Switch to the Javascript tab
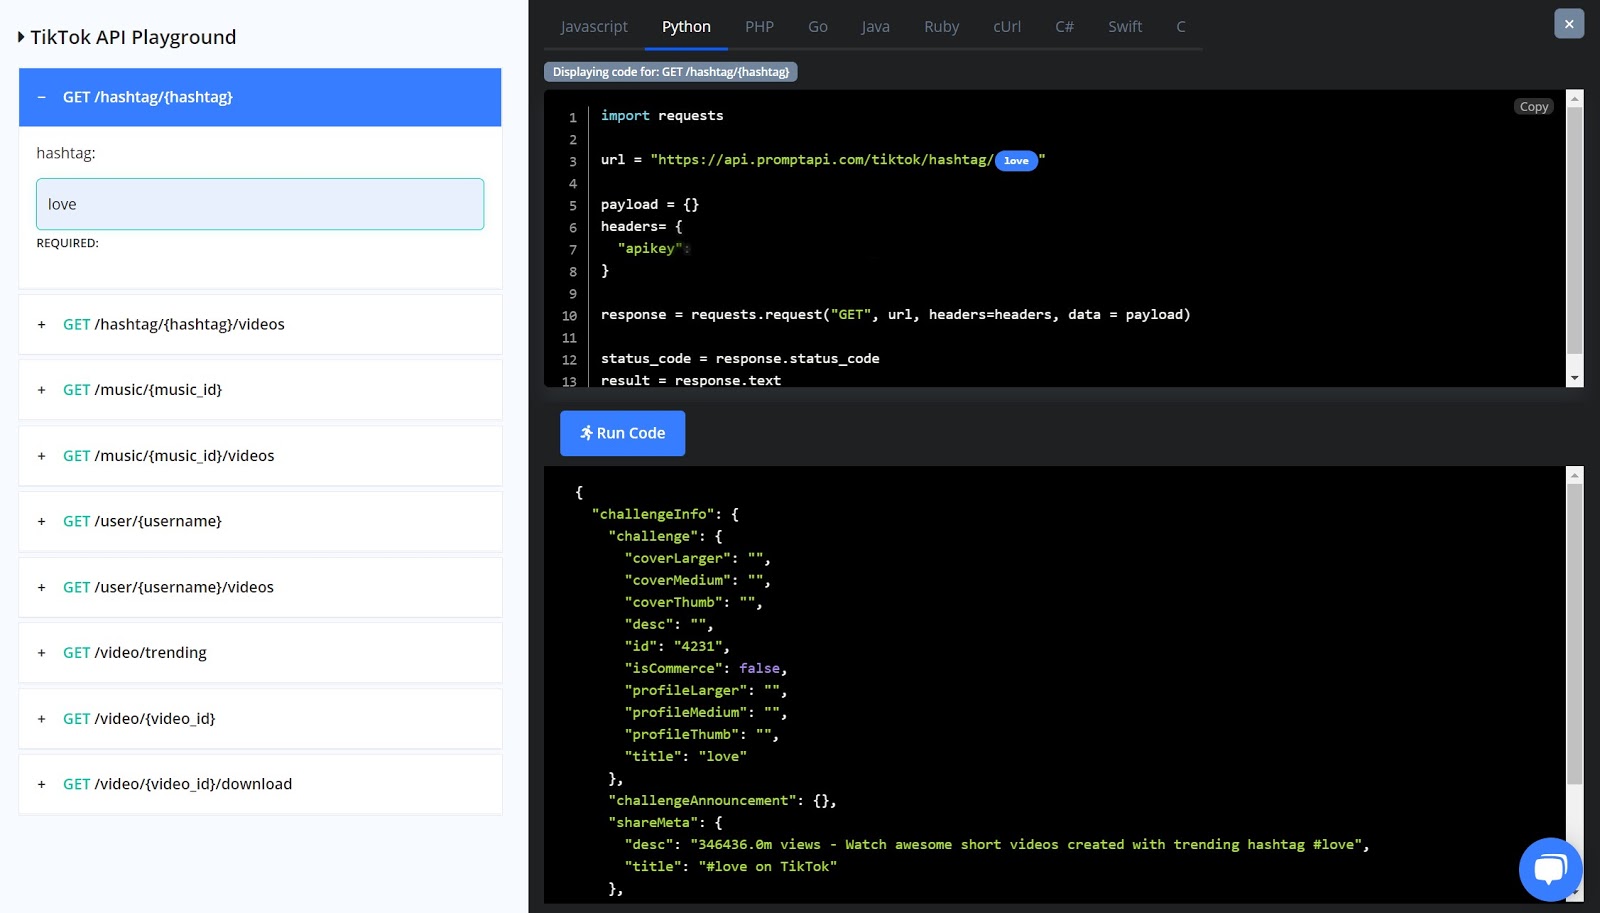1600x913 pixels. pos(594,27)
